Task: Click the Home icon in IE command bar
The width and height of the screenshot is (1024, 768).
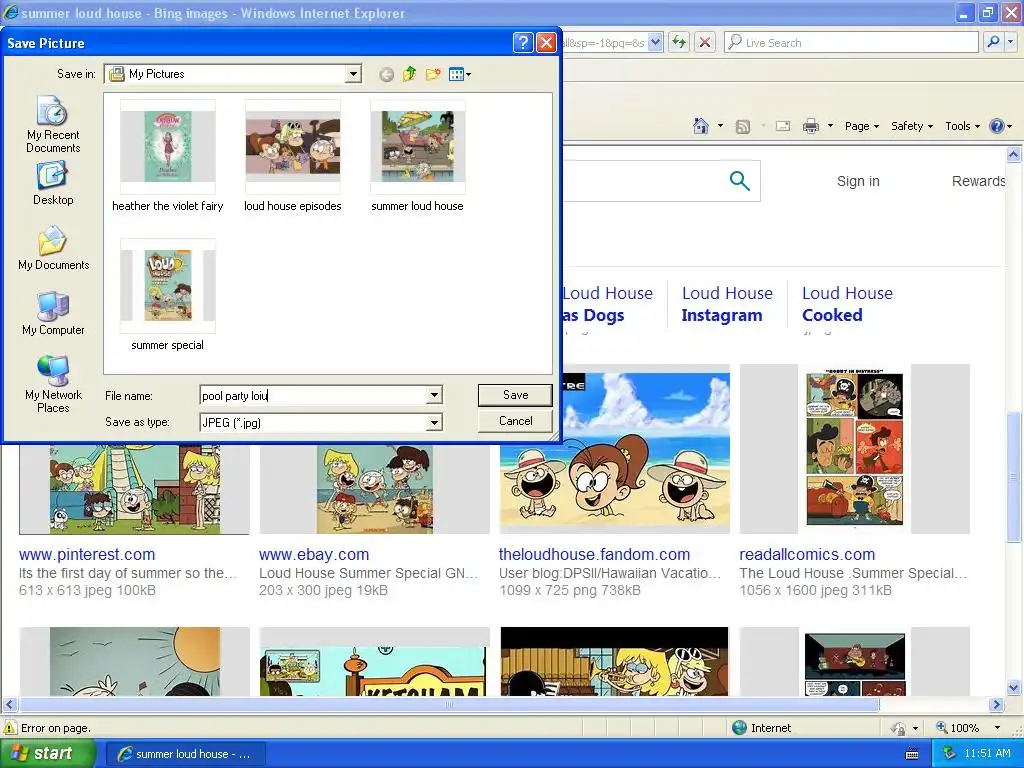Action: pyautogui.click(x=701, y=126)
